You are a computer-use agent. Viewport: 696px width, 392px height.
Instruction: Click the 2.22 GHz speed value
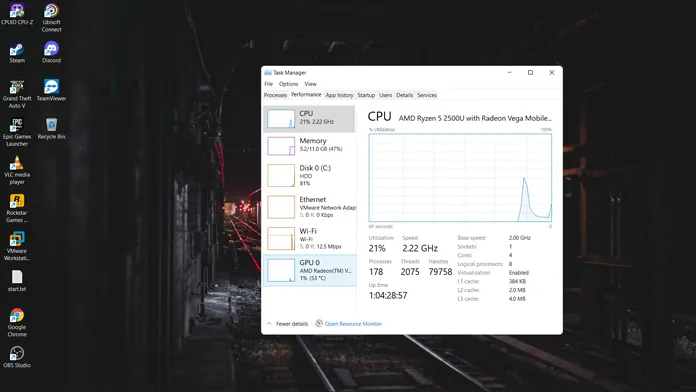pos(420,248)
